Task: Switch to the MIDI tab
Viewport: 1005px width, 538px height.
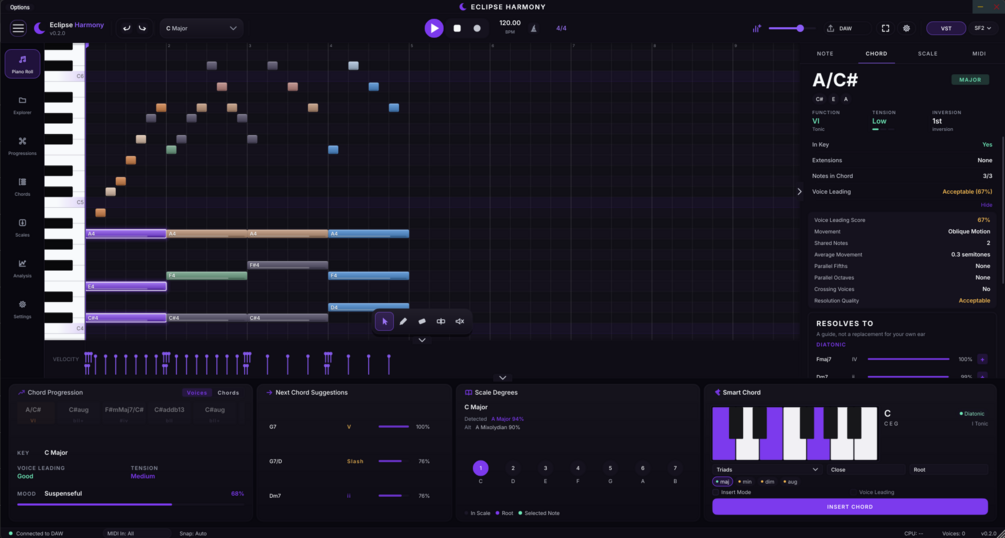Action: pyautogui.click(x=979, y=54)
